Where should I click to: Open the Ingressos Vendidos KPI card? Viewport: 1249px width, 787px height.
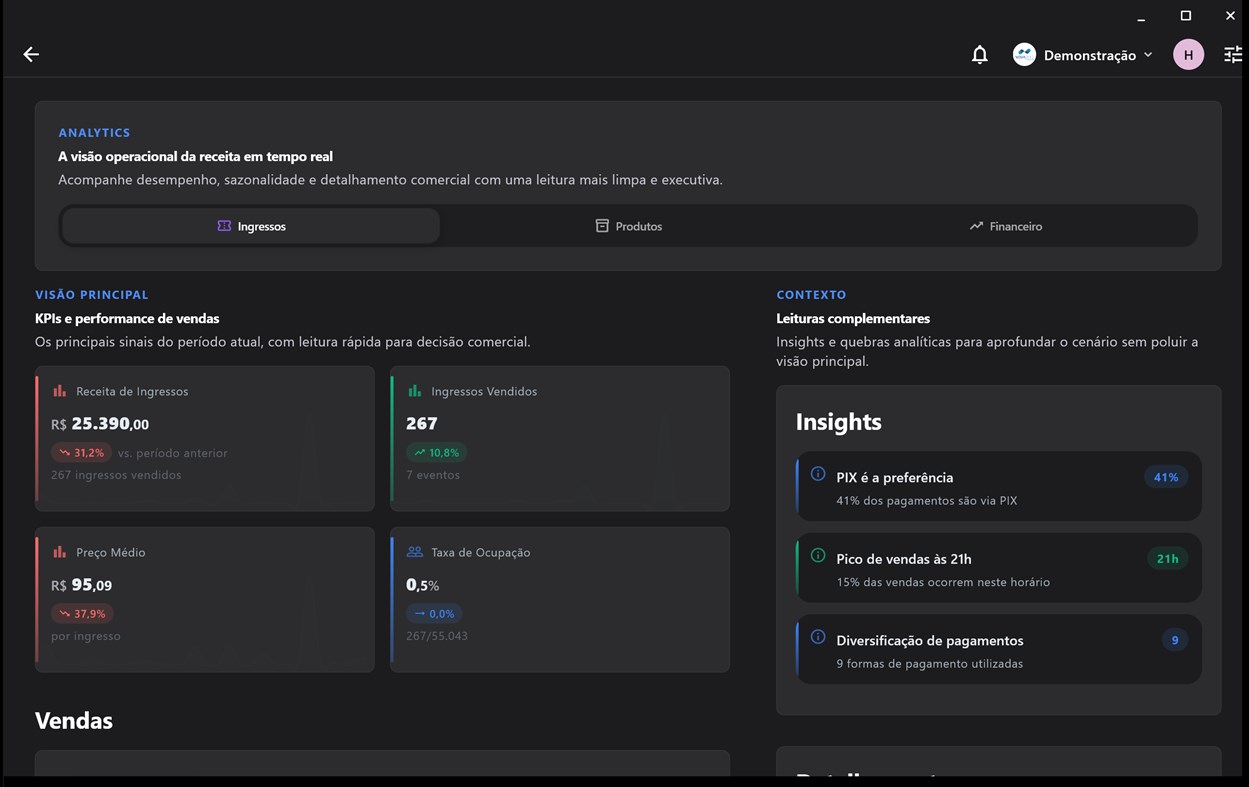click(x=560, y=438)
